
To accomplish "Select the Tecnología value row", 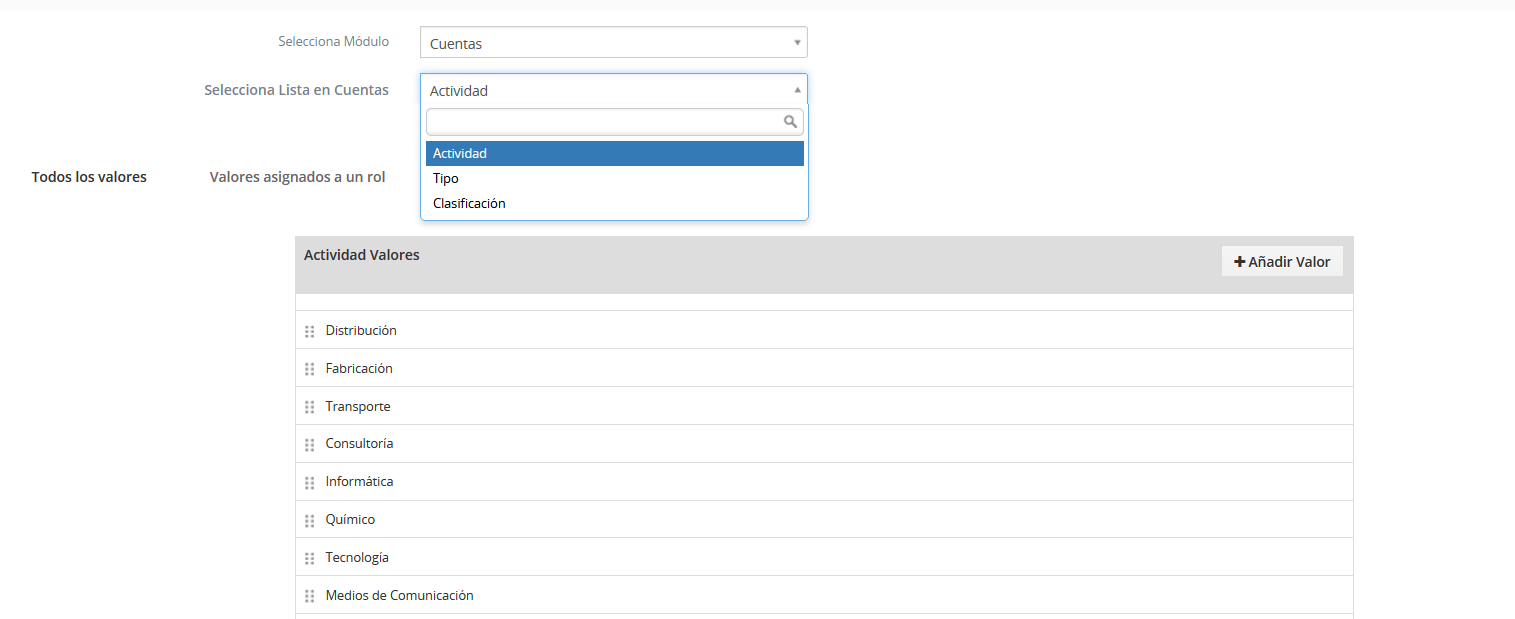I will pyautogui.click(x=824, y=558).
